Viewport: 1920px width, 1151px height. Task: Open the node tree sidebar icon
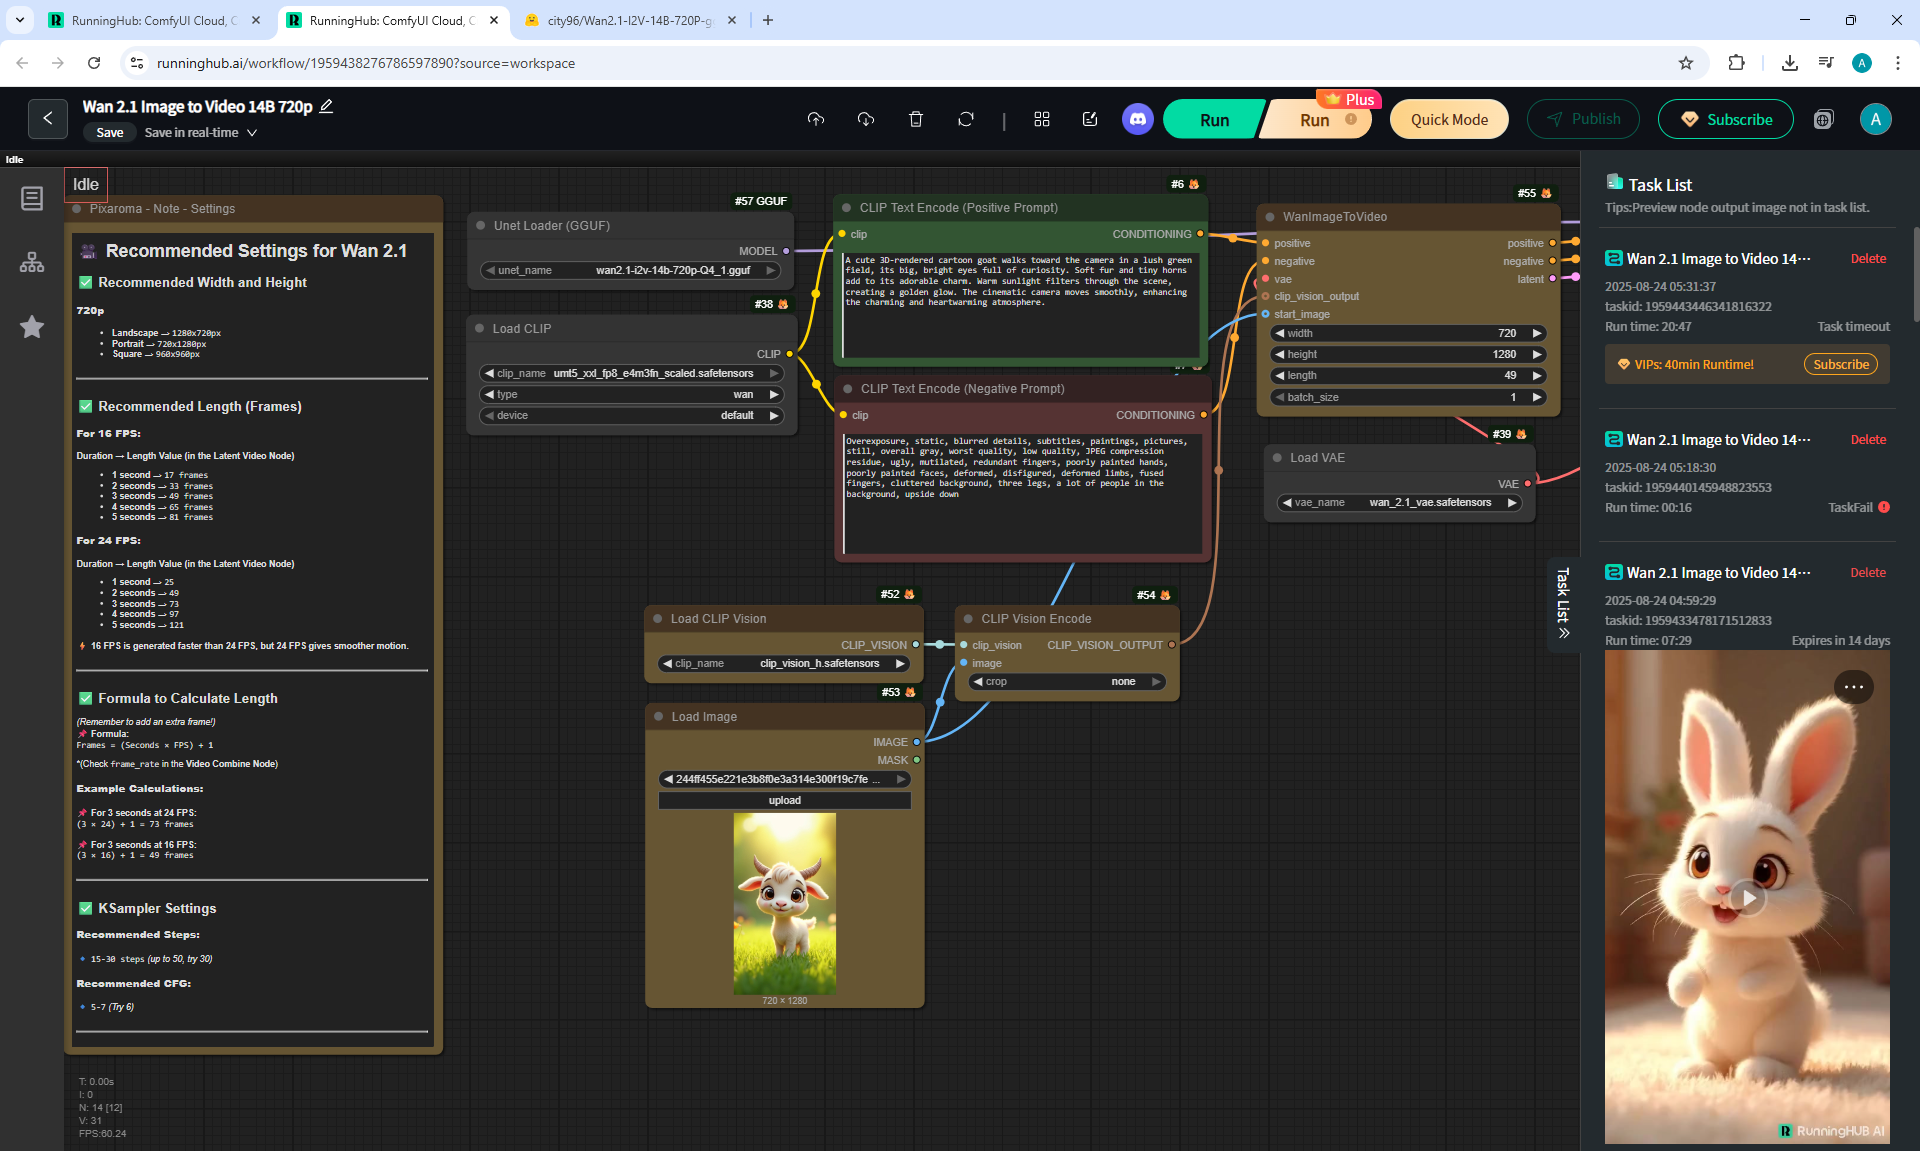(x=32, y=262)
